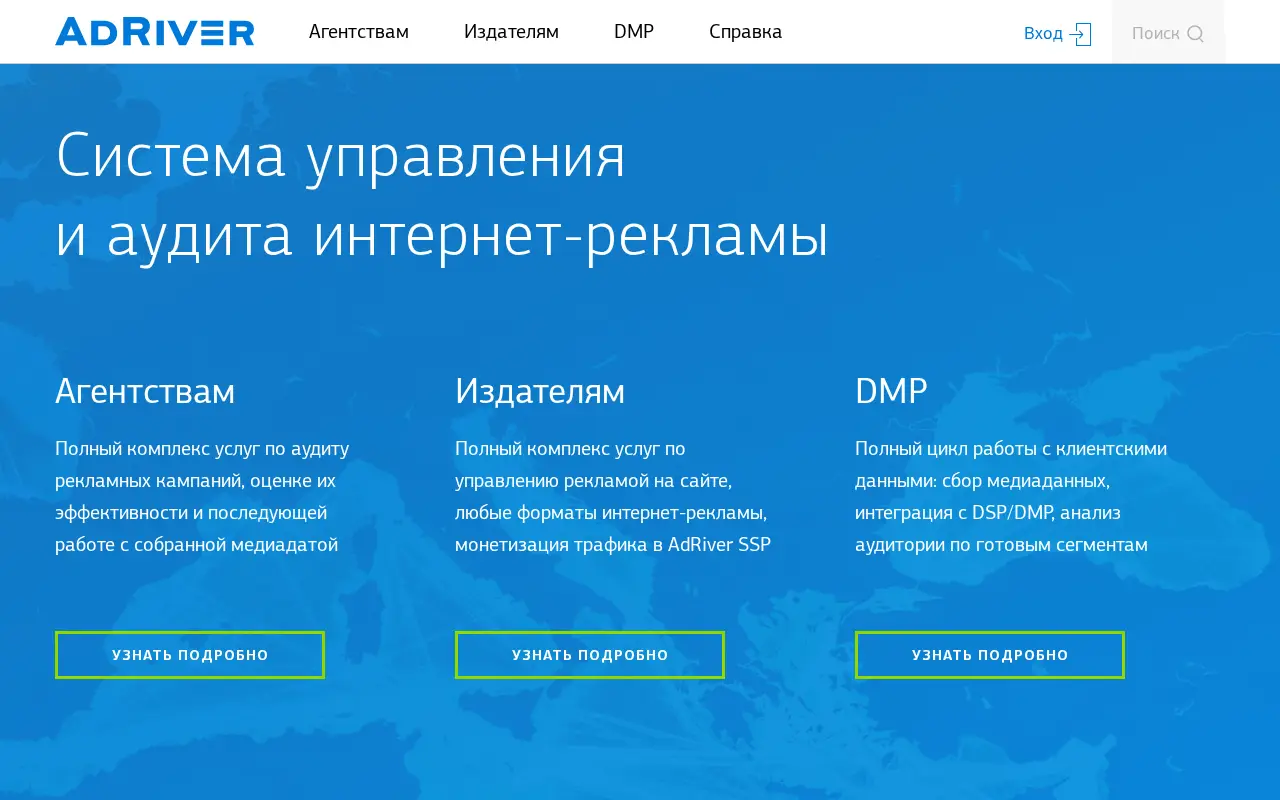This screenshot has width=1280, height=800.
Task: Click text 'Полный цикл работы с клиентскими'
Action: coord(1011,449)
